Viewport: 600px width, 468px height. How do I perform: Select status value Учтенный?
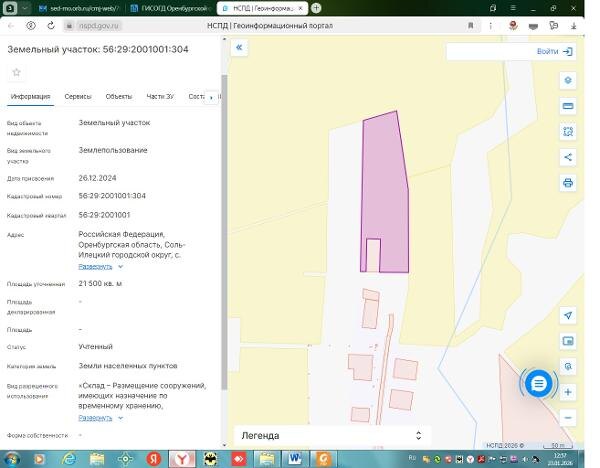96,347
